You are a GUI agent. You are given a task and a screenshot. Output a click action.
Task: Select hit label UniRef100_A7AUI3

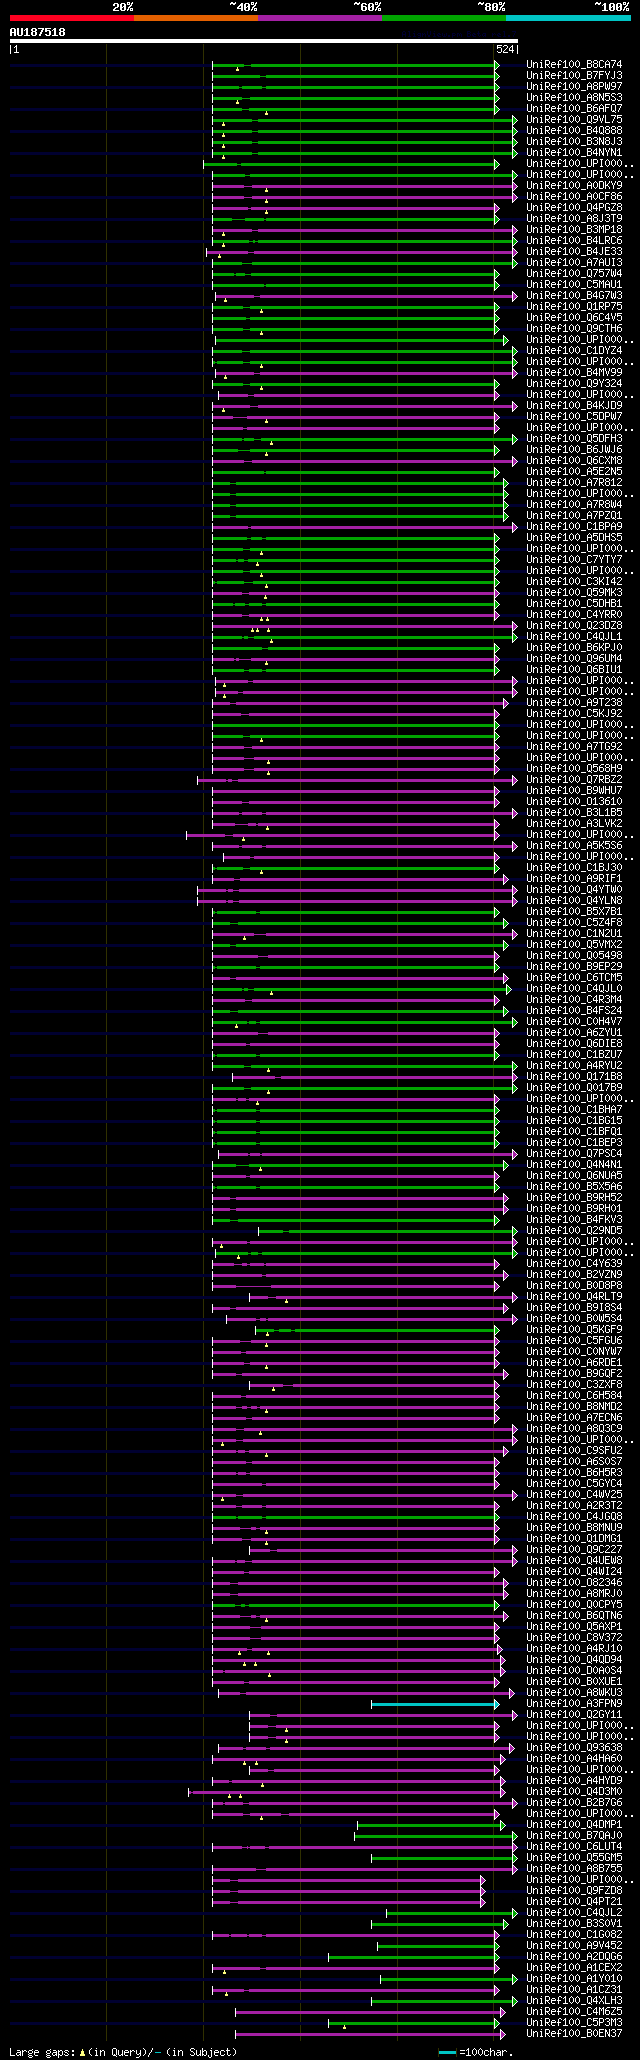(x=574, y=262)
